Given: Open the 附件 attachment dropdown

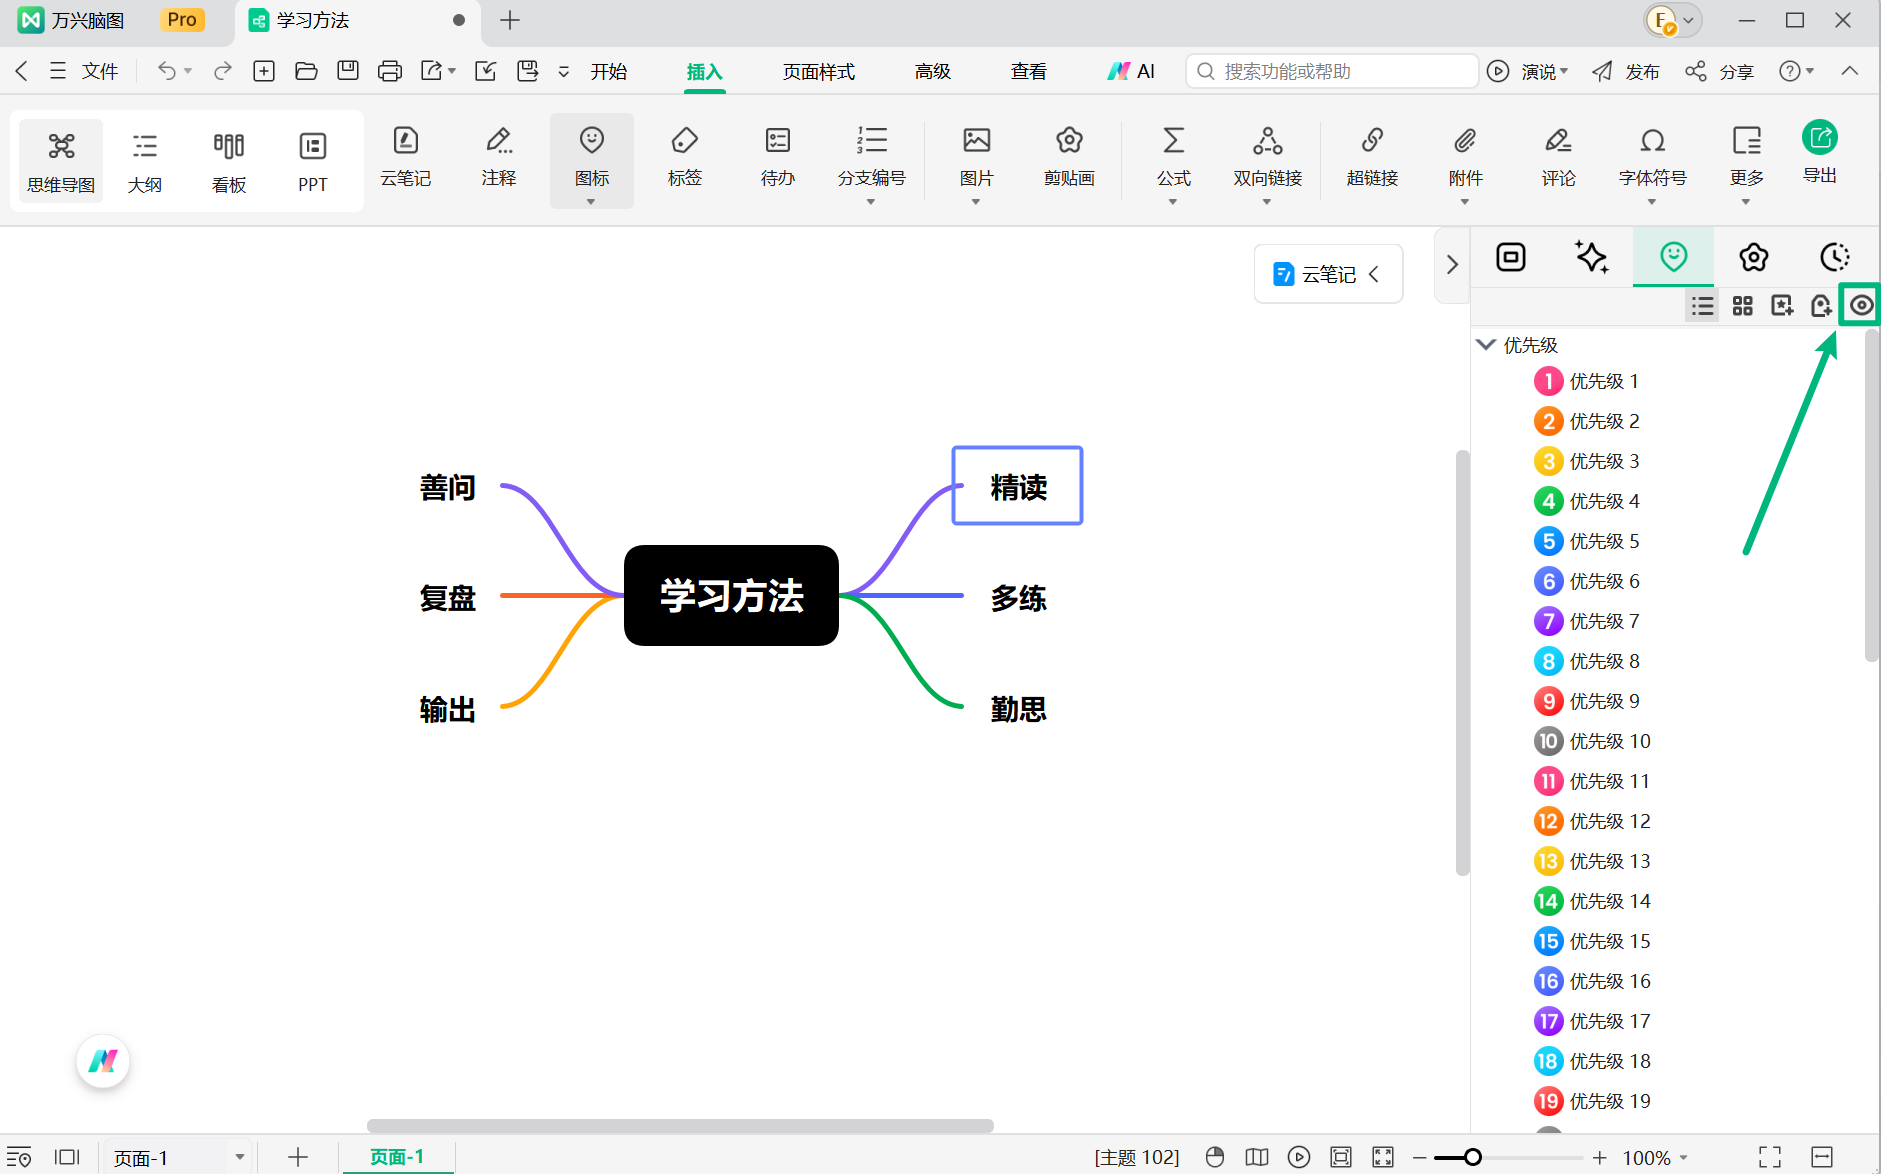Looking at the screenshot, I should pyautogui.click(x=1465, y=202).
